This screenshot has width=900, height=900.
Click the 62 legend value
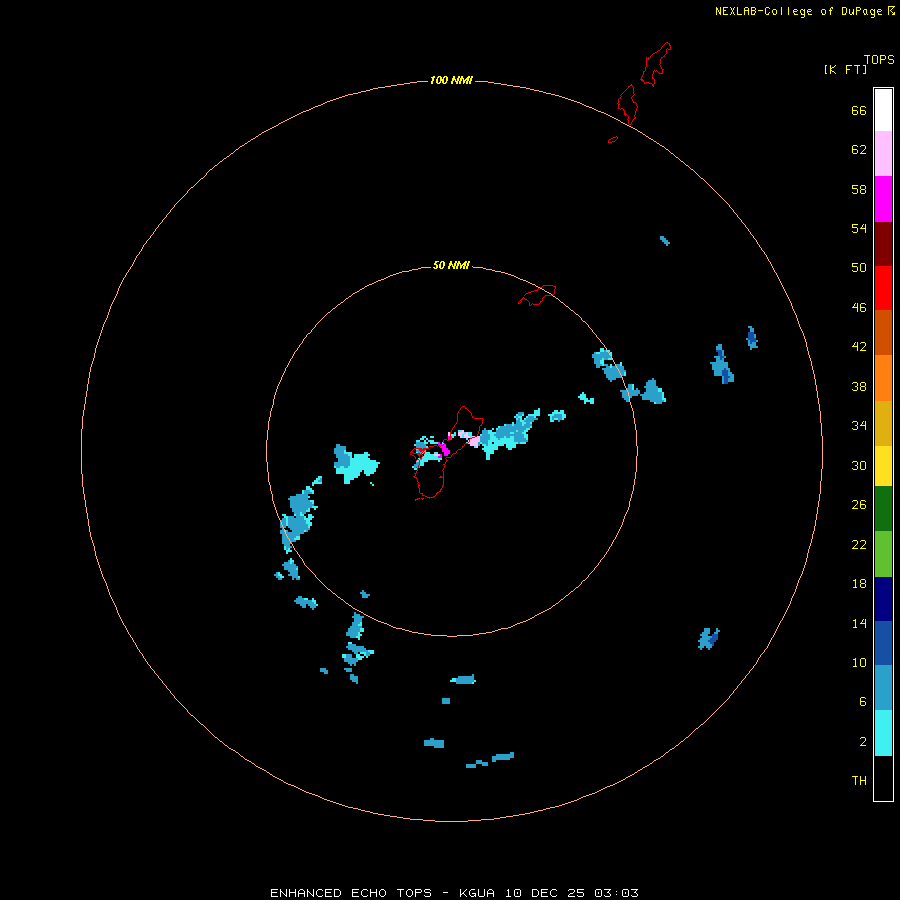coord(859,149)
